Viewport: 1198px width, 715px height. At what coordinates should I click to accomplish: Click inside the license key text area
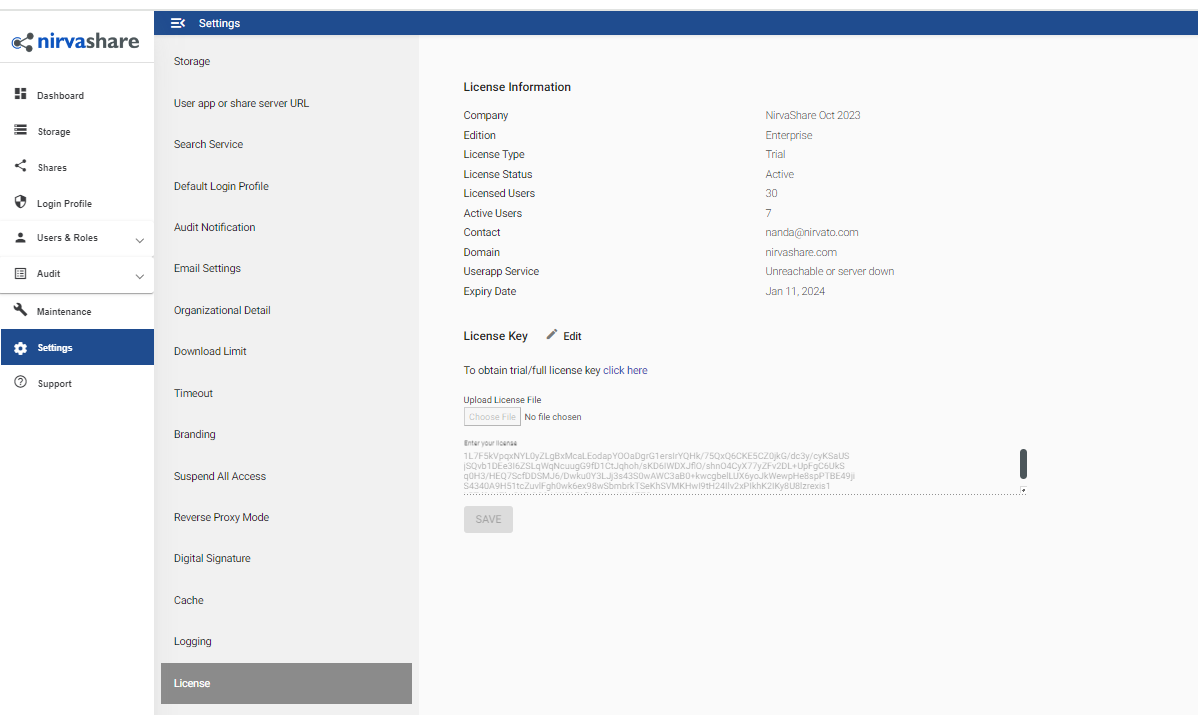(740, 465)
